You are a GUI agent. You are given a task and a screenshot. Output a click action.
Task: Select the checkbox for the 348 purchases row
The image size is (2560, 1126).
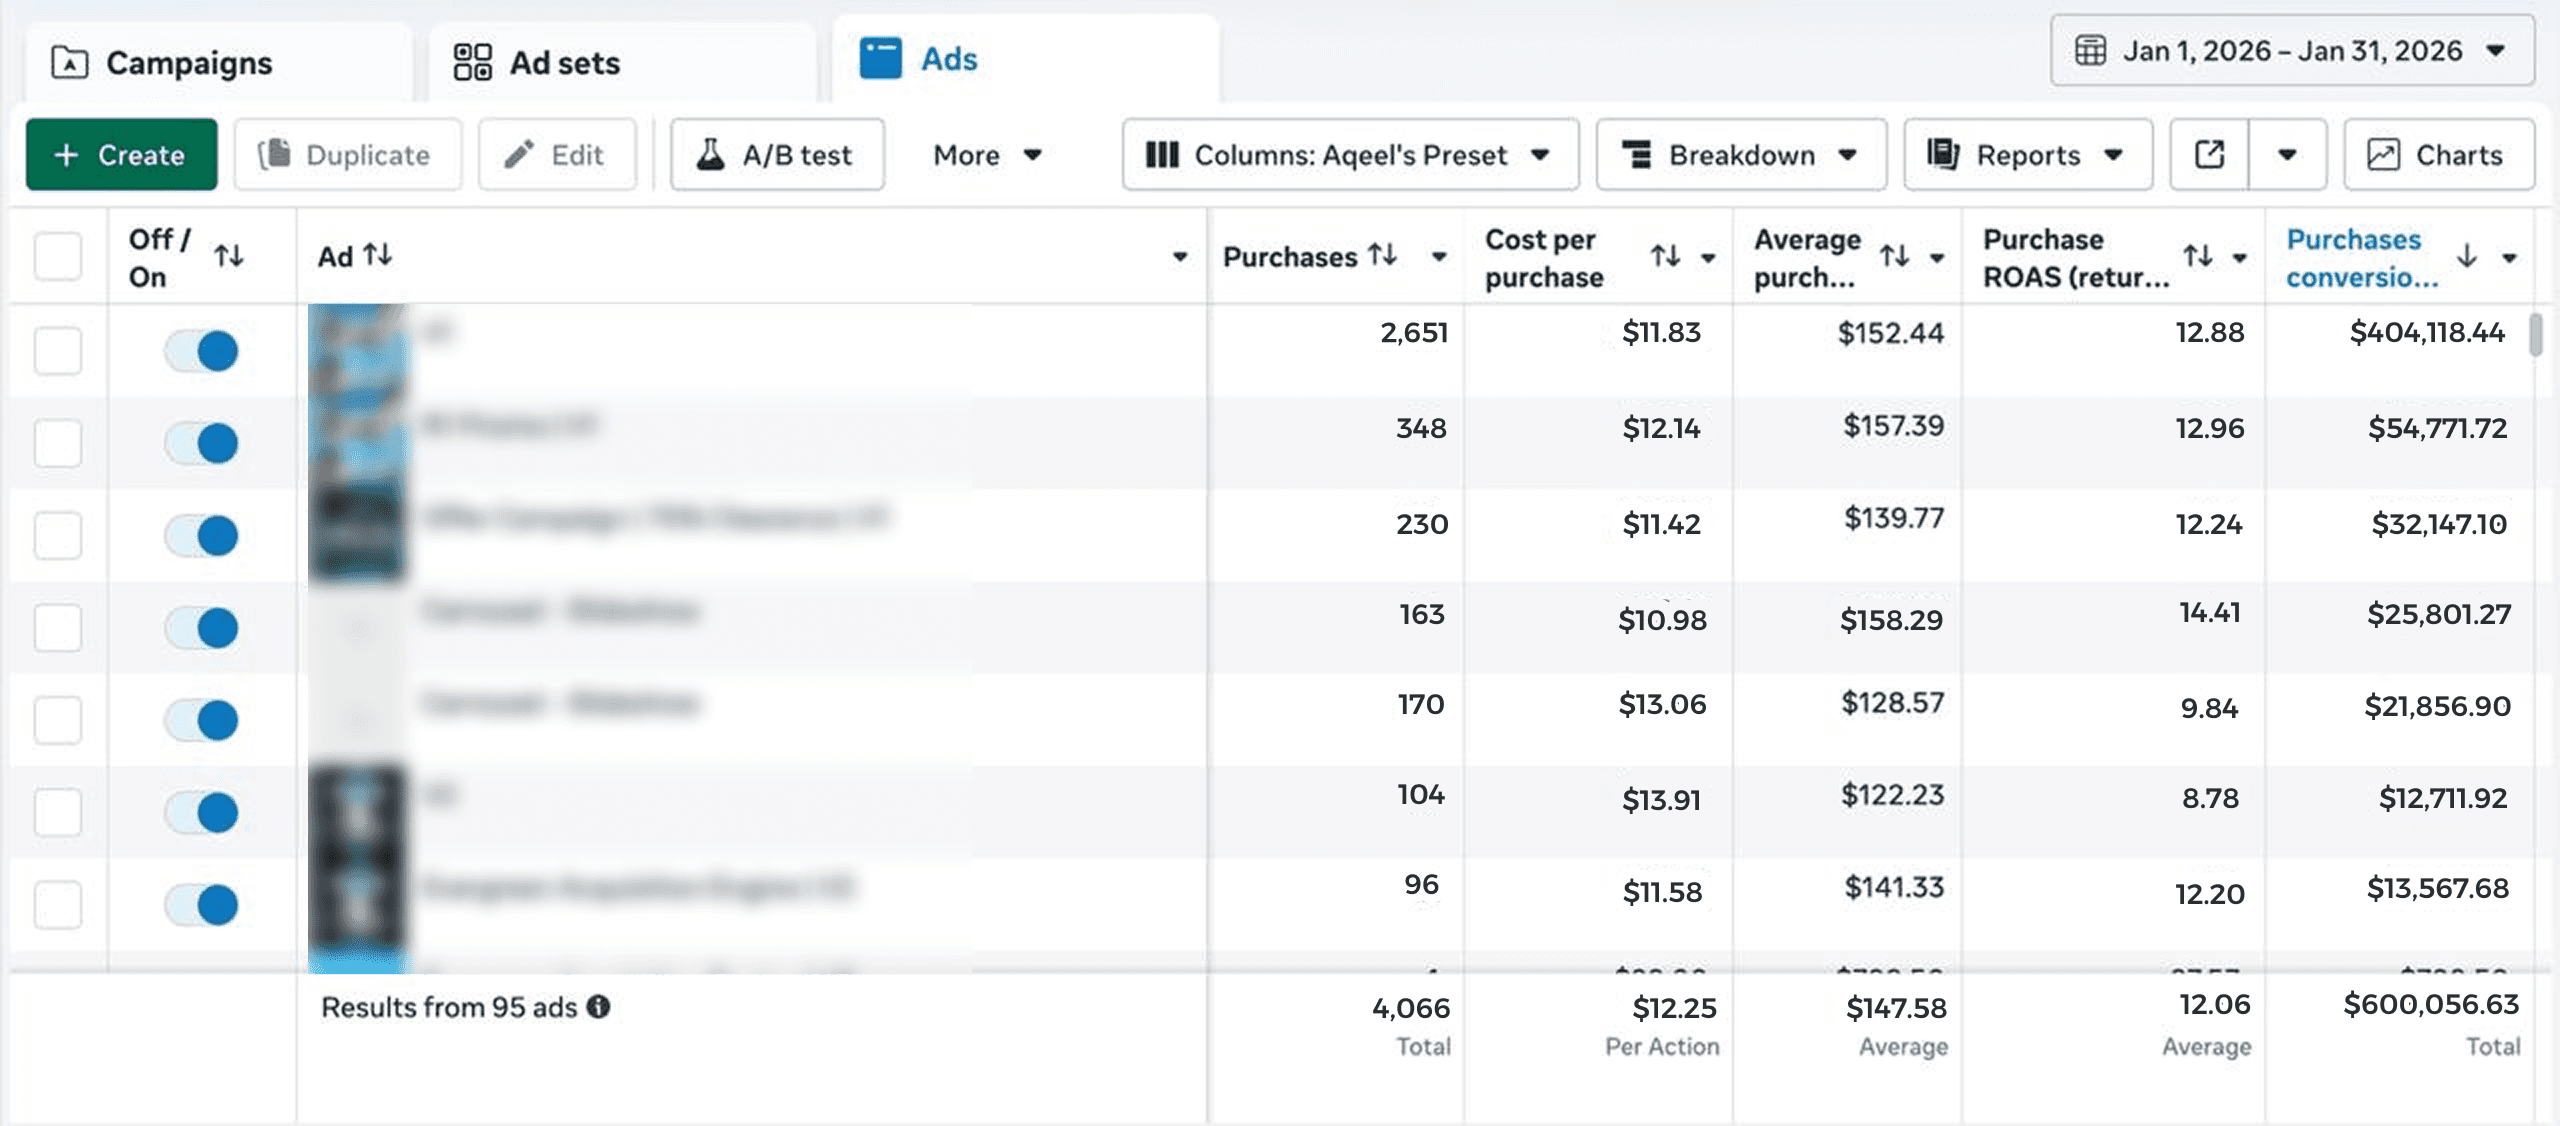pyautogui.click(x=58, y=443)
